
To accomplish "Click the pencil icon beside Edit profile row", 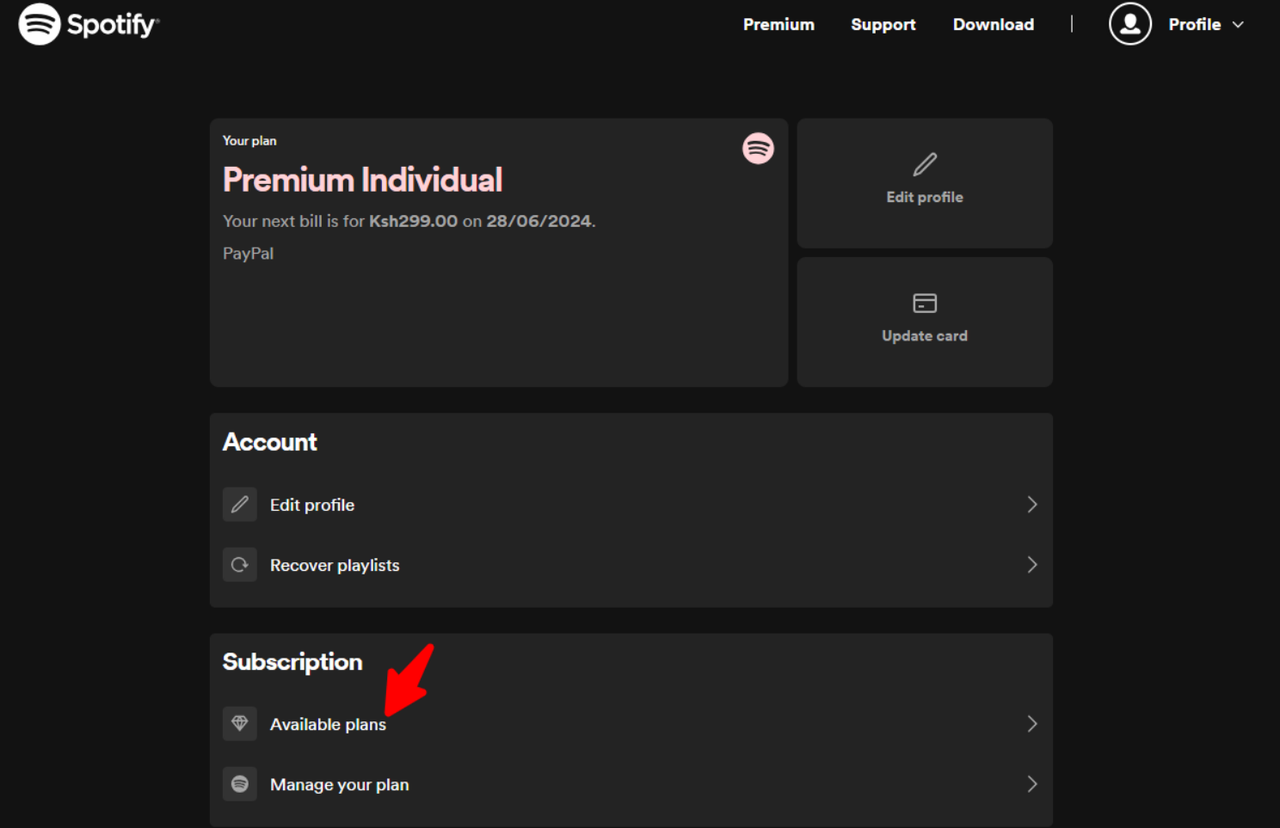I will pos(239,504).
